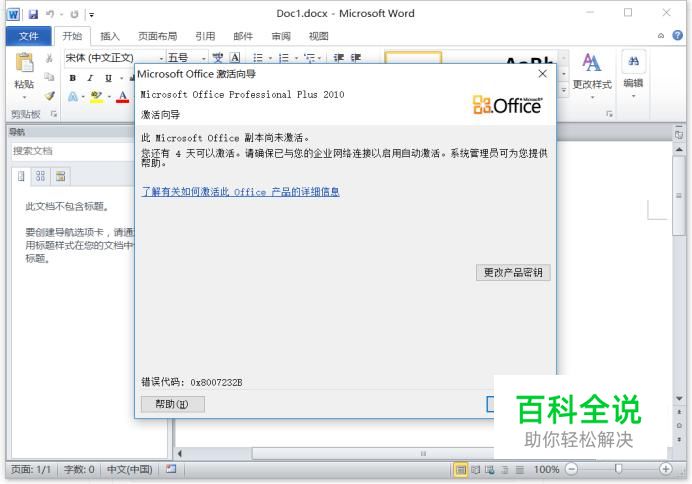The height and width of the screenshot is (484, 692).
Task: Switch to web layout view
Action: click(x=490, y=470)
